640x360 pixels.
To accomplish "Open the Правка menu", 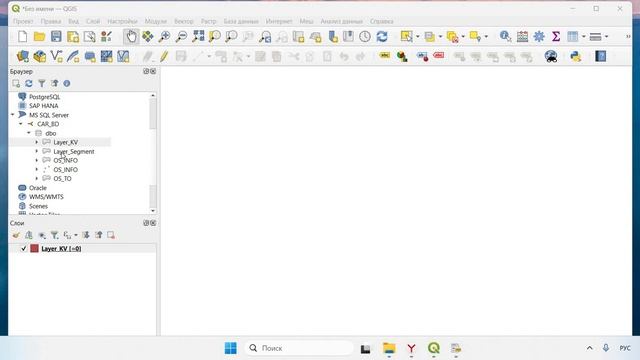I will point(51,21).
